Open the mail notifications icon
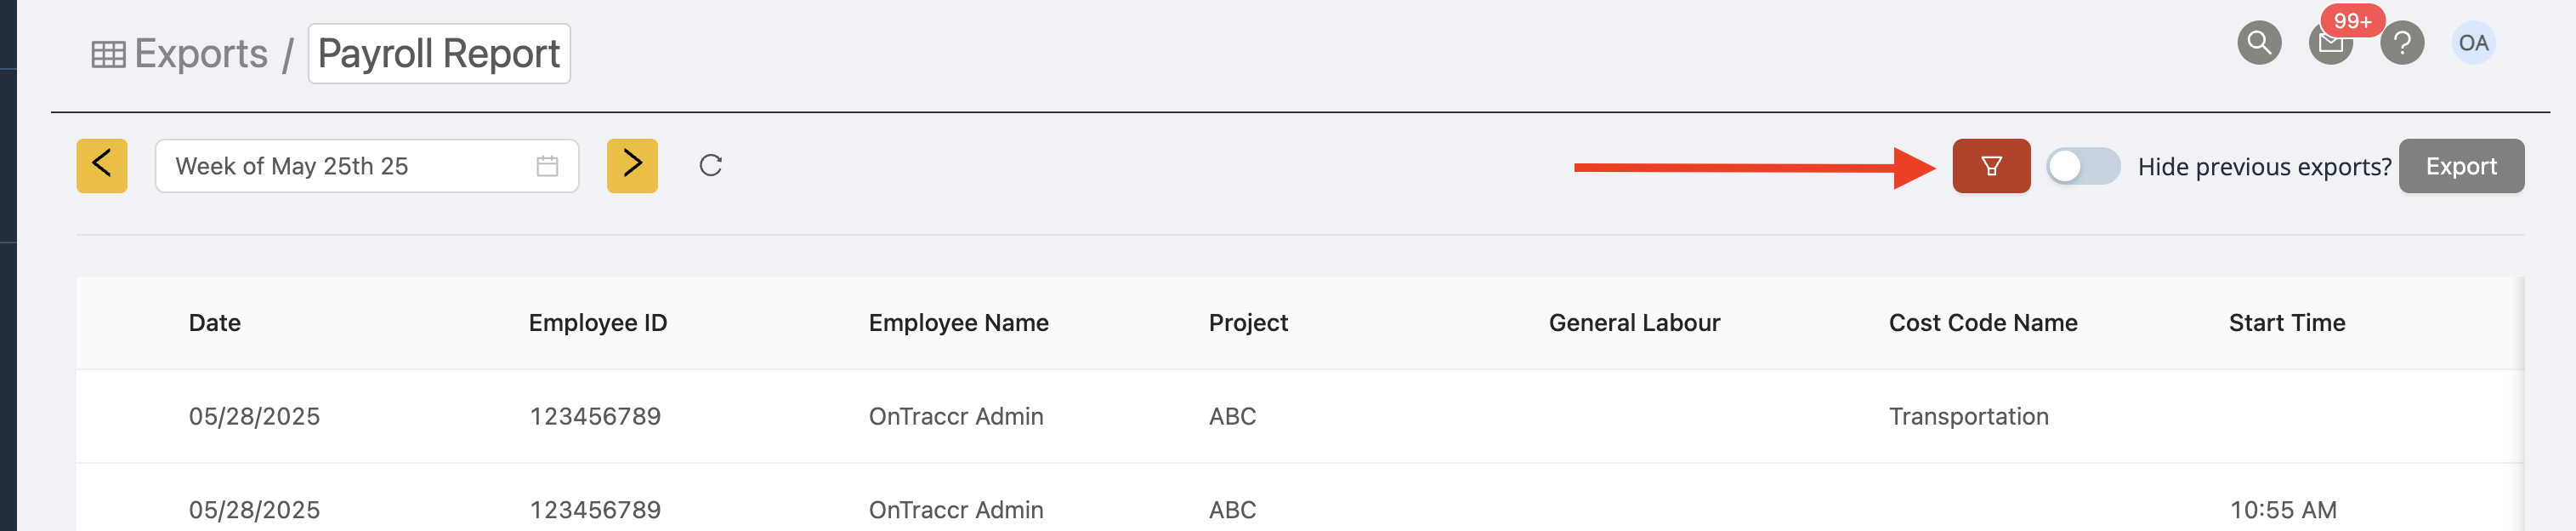Screen dimensions: 2576x531 2329,44
